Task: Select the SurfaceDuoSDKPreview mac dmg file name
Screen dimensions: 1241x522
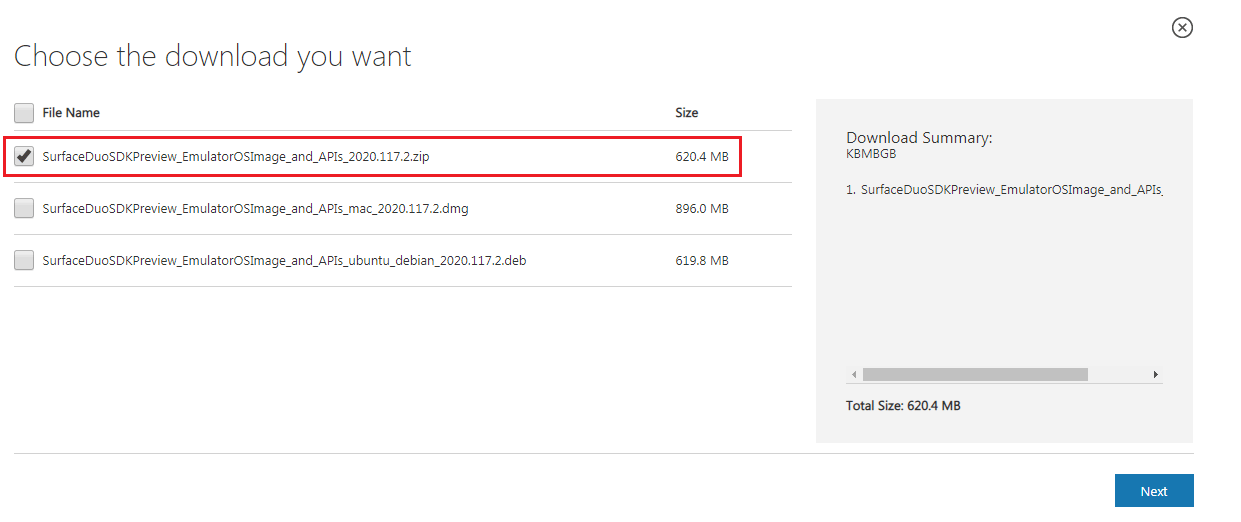Action: [255, 209]
